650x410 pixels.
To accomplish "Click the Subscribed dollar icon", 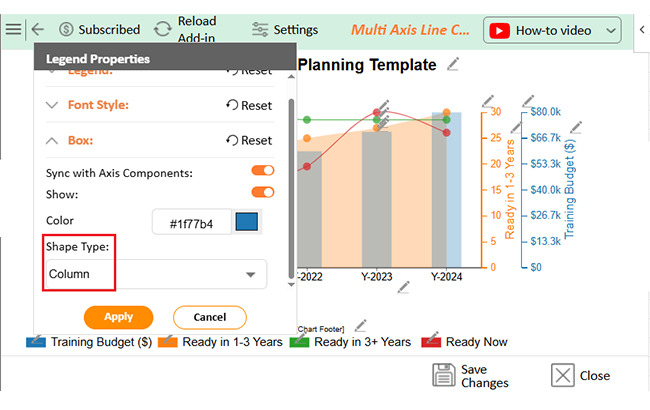I will tap(67, 30).
